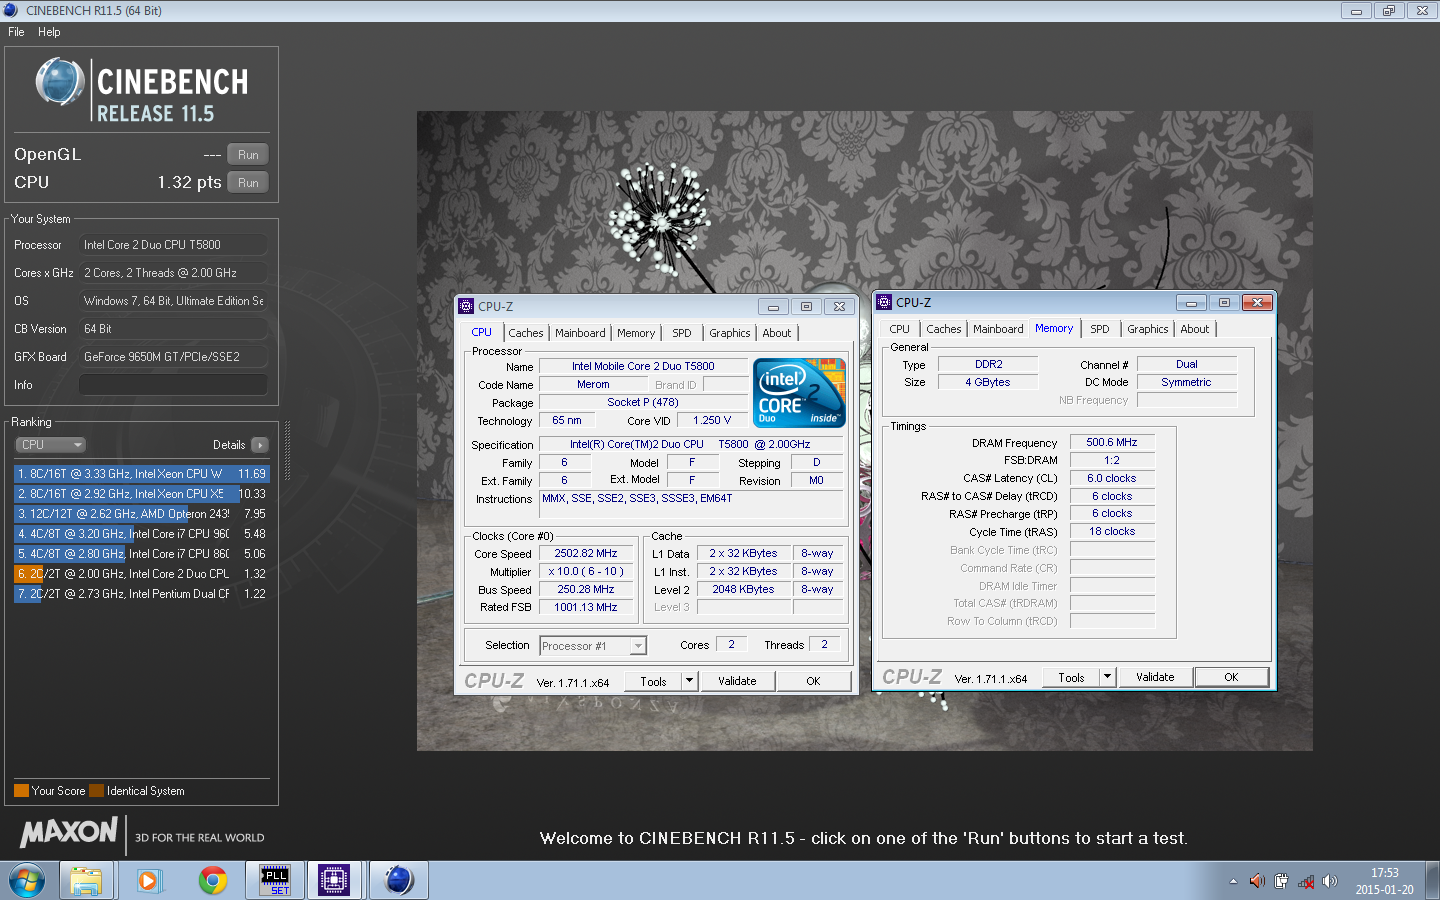This screenshot has width=1440, height=900.
Task: Select ranking row 12C/12T AMD Opteron
Action: coord(142,514)
